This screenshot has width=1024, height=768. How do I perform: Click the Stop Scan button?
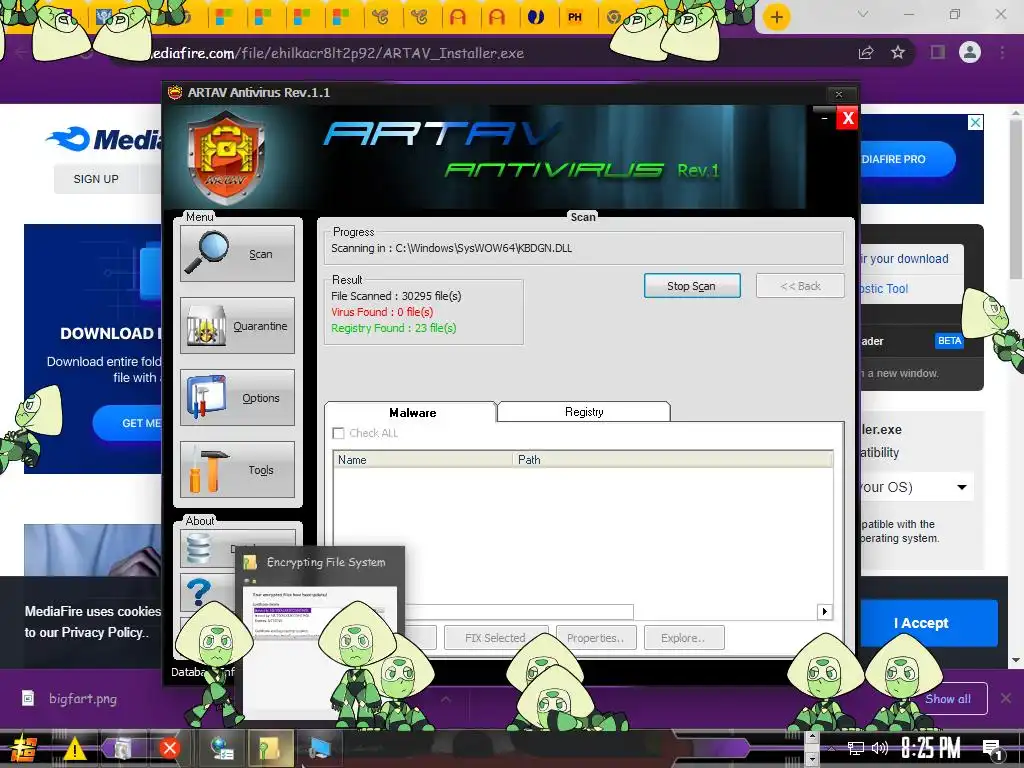pyautogui.click(x=692, y=285)
